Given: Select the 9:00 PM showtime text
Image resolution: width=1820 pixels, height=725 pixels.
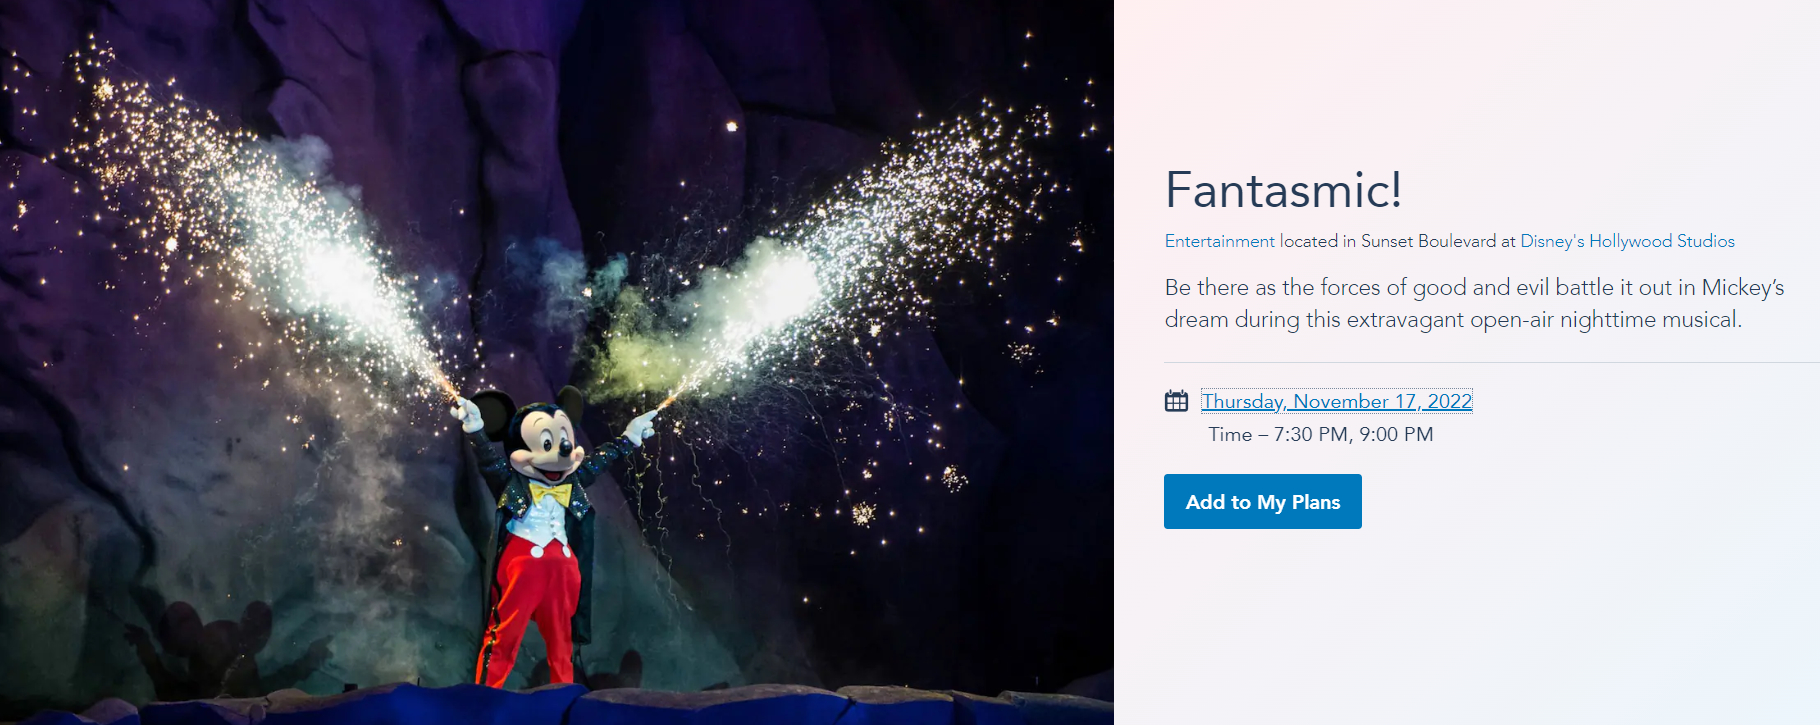Looking at the screenshot, I should (x=1396, y=434).
